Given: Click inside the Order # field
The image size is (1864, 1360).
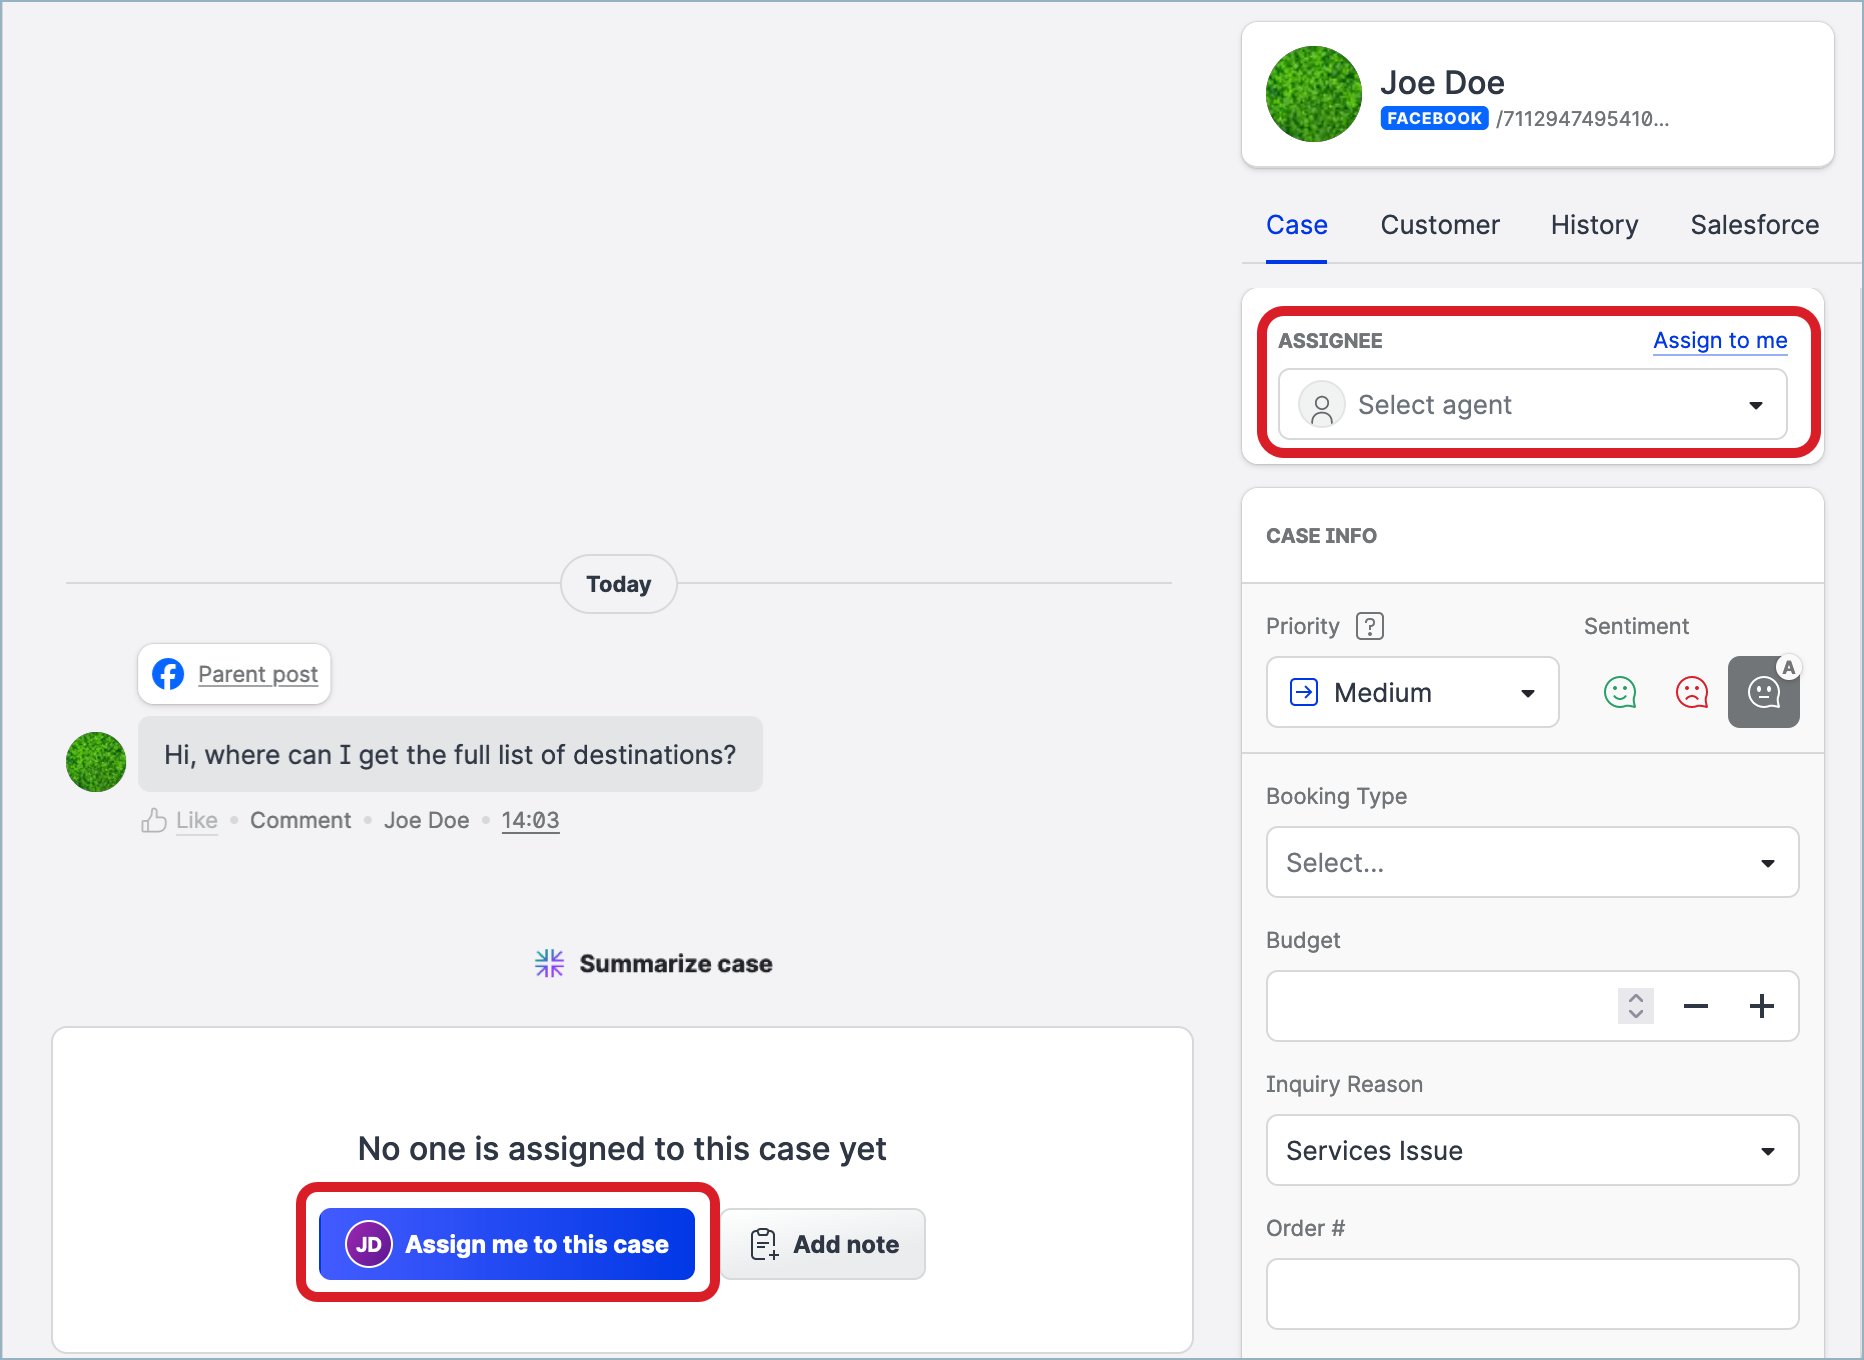Looking at the screenshot, I should (1532, 1294).
